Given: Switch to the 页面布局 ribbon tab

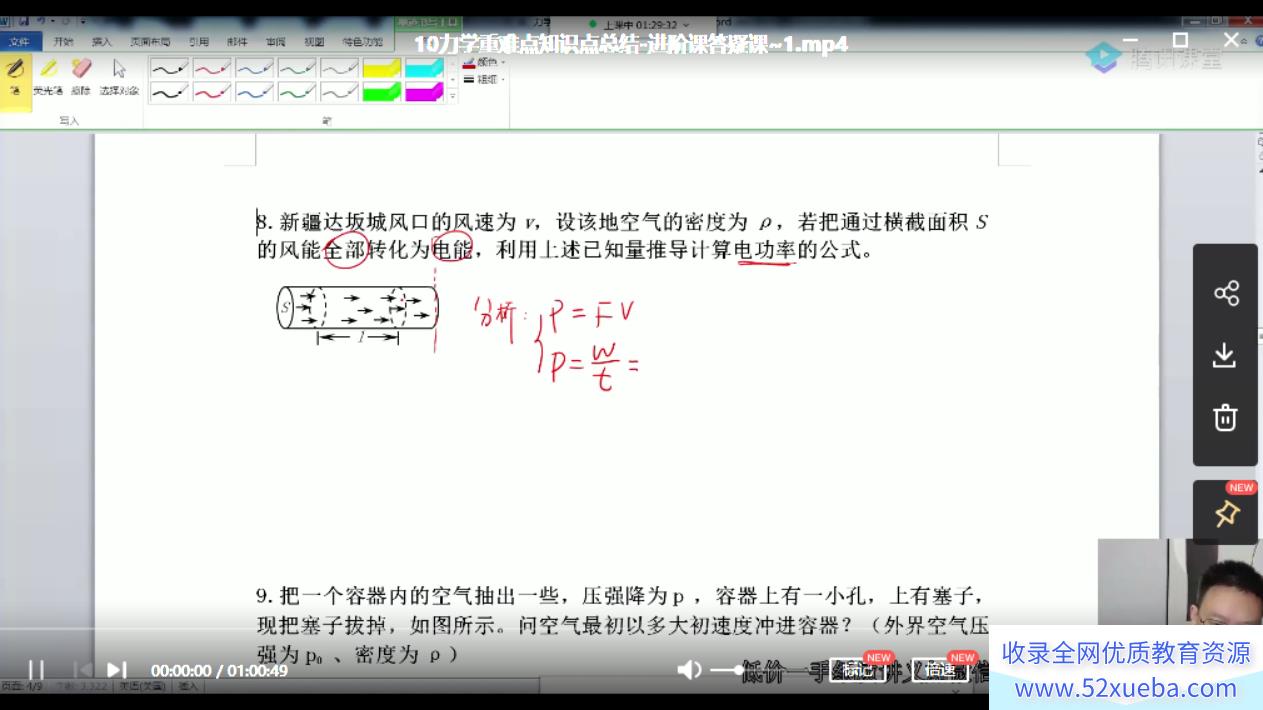Looking at the screenshot, I should [150, 42].
